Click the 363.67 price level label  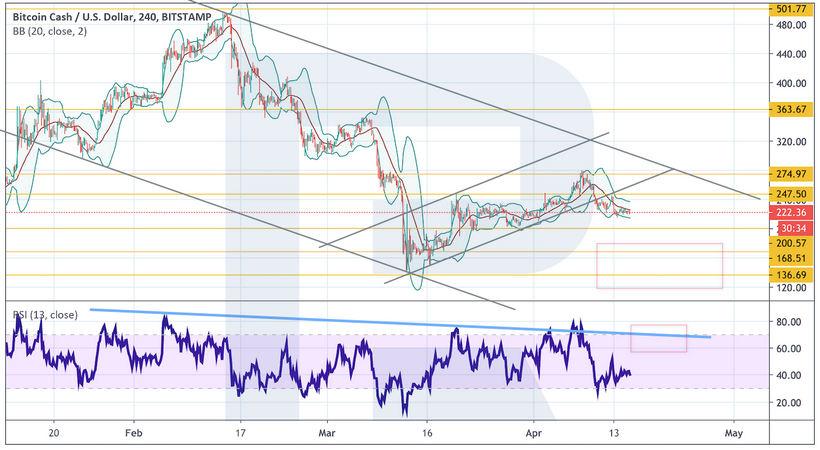(x=791, y=109)
